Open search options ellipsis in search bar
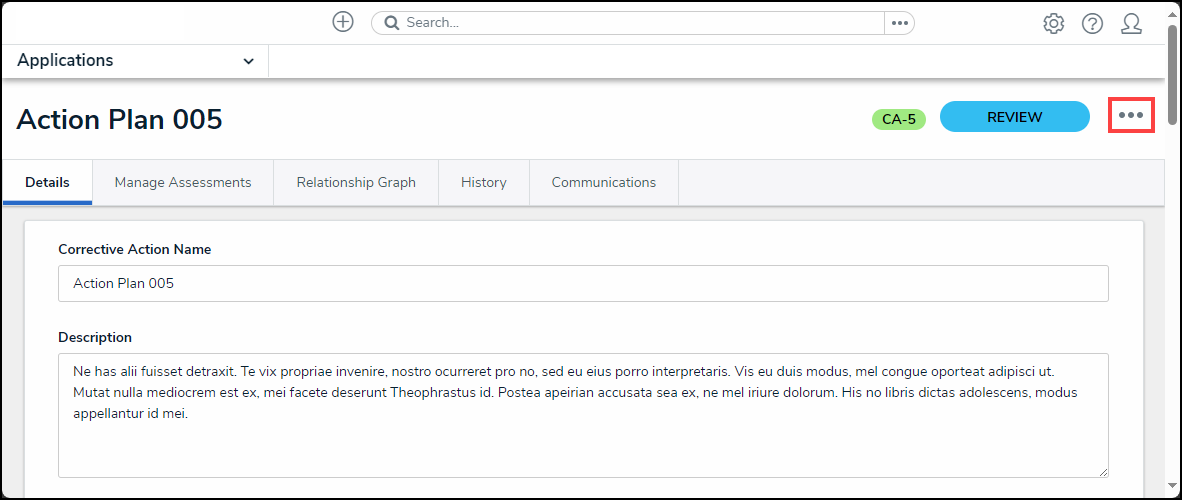Viewport: 1182px width, 500px height. pyautogui.click(x=899, y=23)
